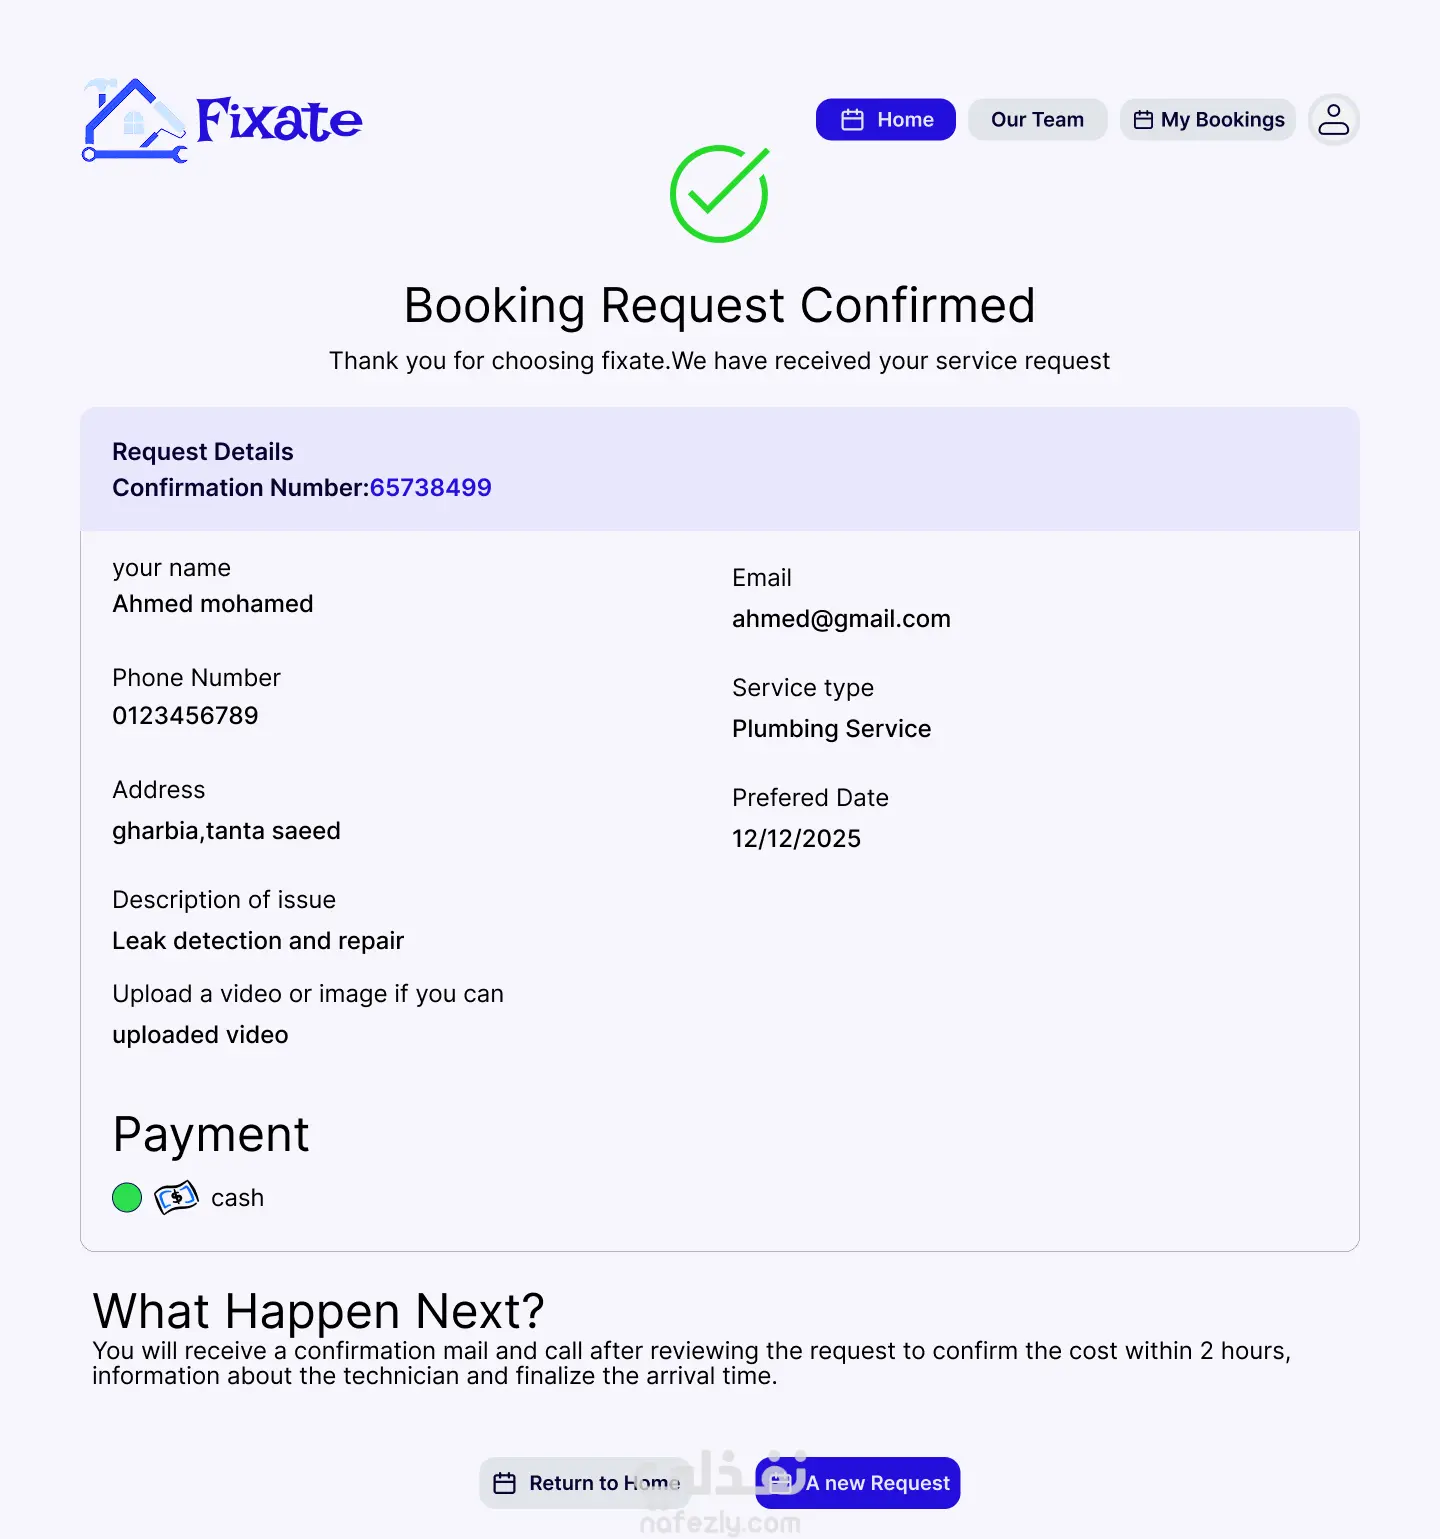Viewport: 1440px width, 1539px height.
Task: Click the Fixate house logo icon
Action: 134,120
